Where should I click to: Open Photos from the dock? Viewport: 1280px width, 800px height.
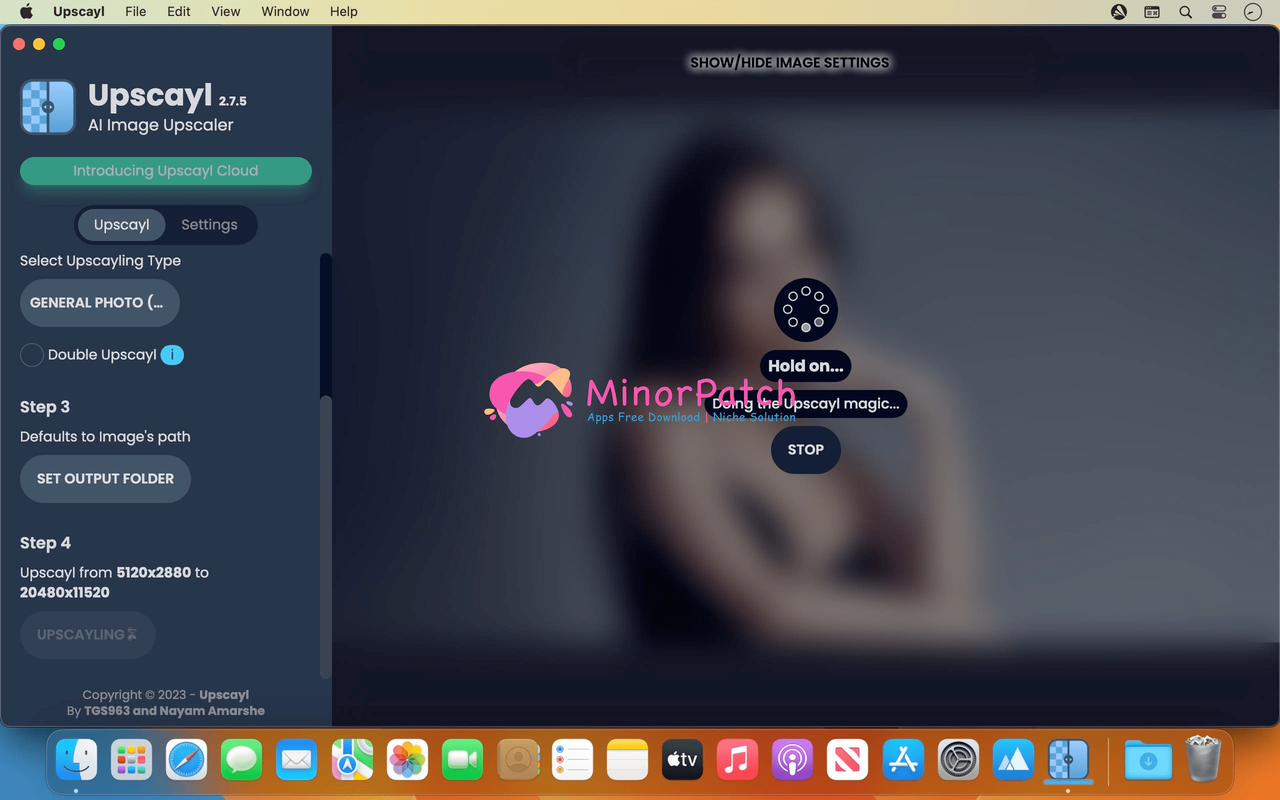tap(407, 760)
